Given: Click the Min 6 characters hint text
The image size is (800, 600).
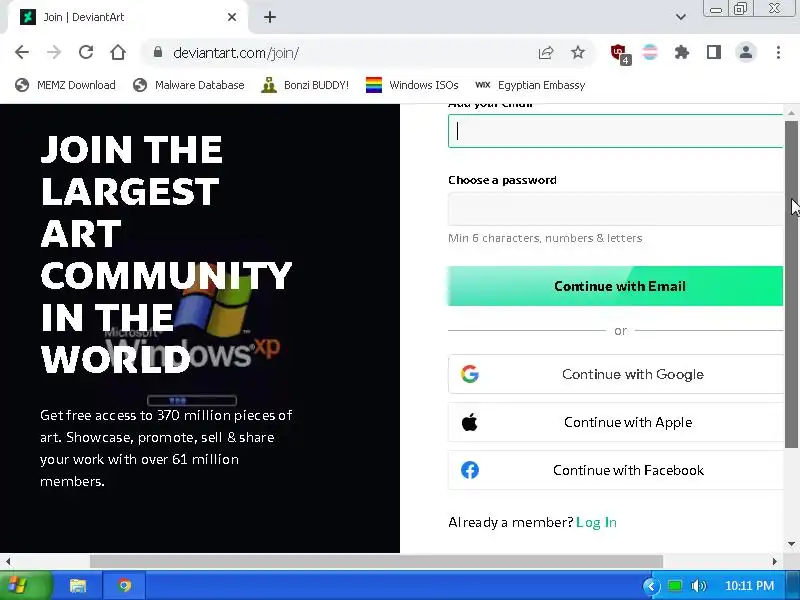Looking at the screenshot, I should coord(545,238).
